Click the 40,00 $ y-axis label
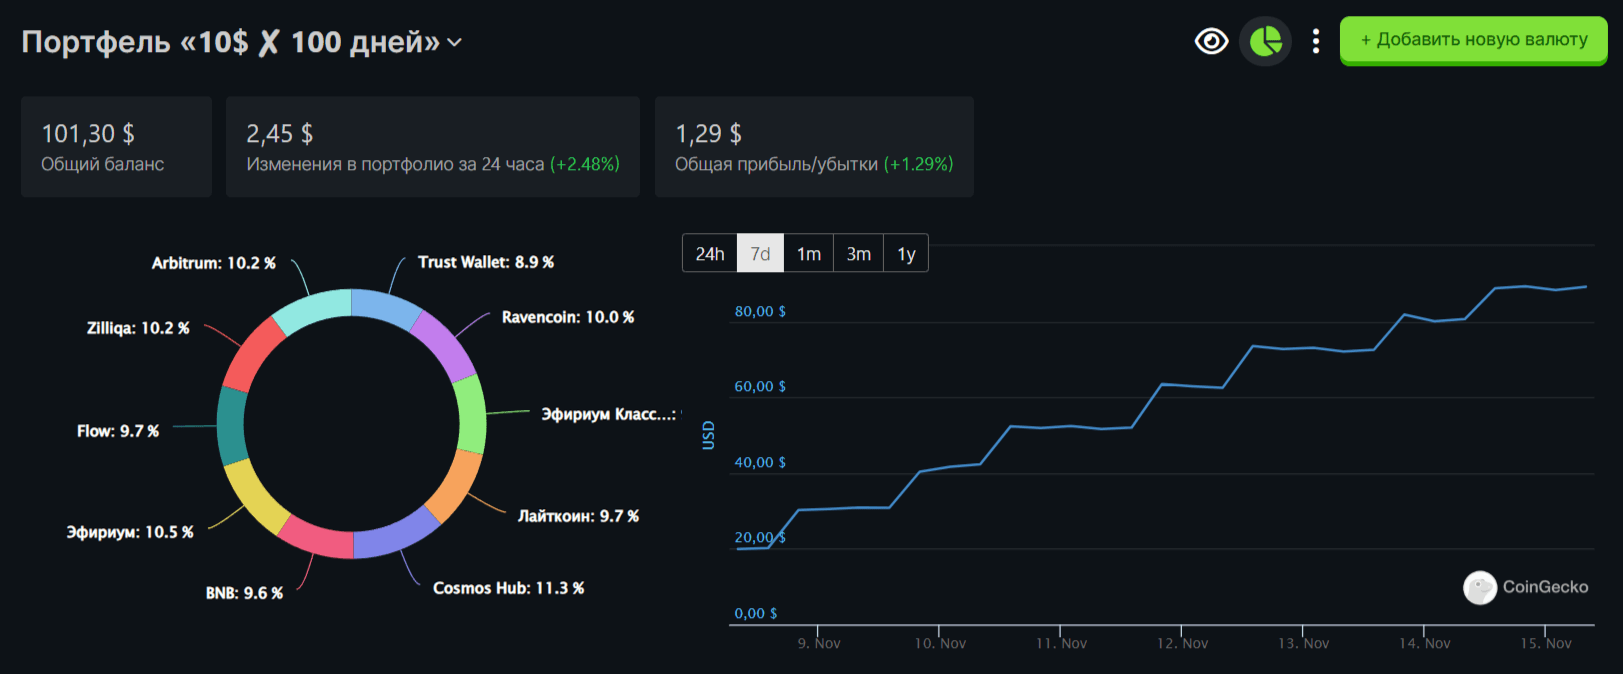The height and width of the screenshot is (674, 1623). pos(760,462)
